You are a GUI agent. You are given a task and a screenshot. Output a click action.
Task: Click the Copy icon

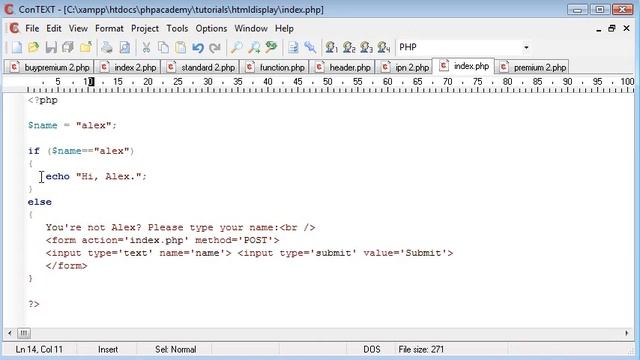coord(163,47)
